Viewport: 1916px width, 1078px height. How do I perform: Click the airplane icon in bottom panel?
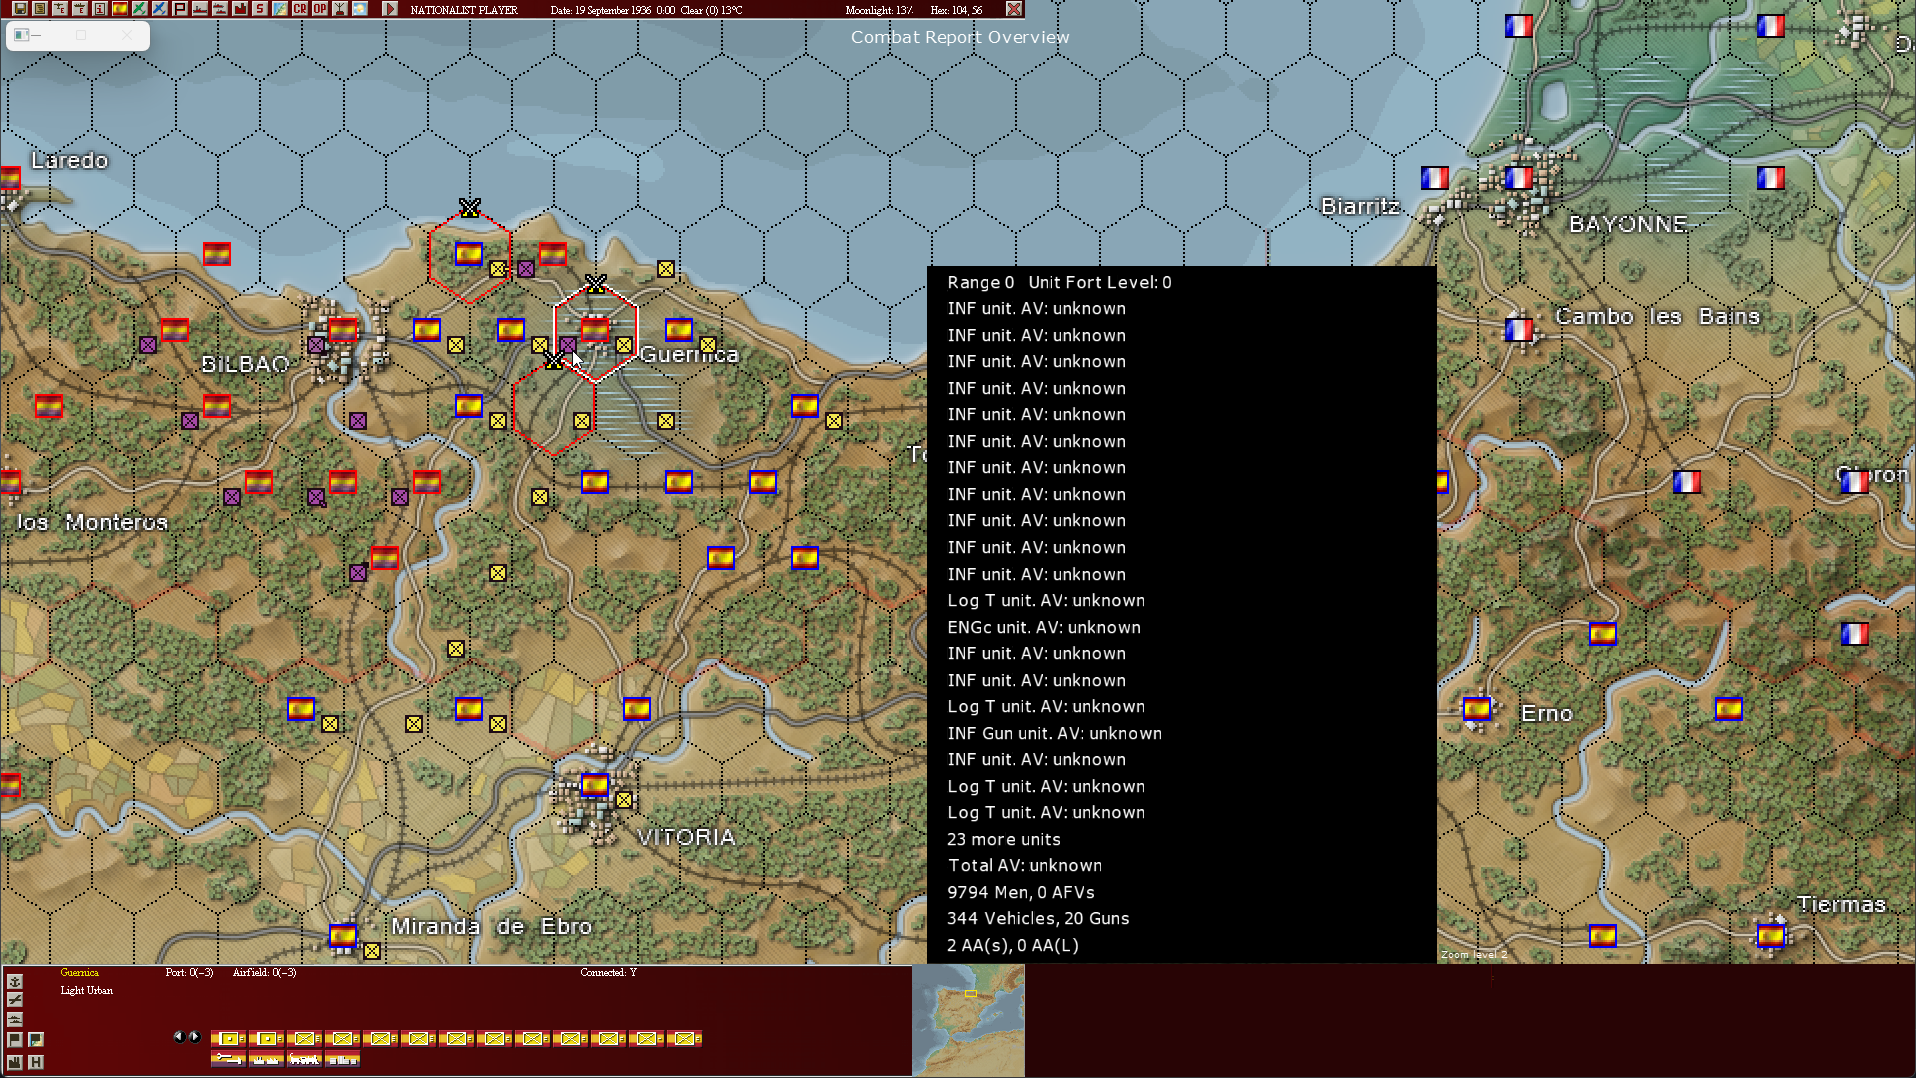pyautogui.click(x=15, y=1000)
